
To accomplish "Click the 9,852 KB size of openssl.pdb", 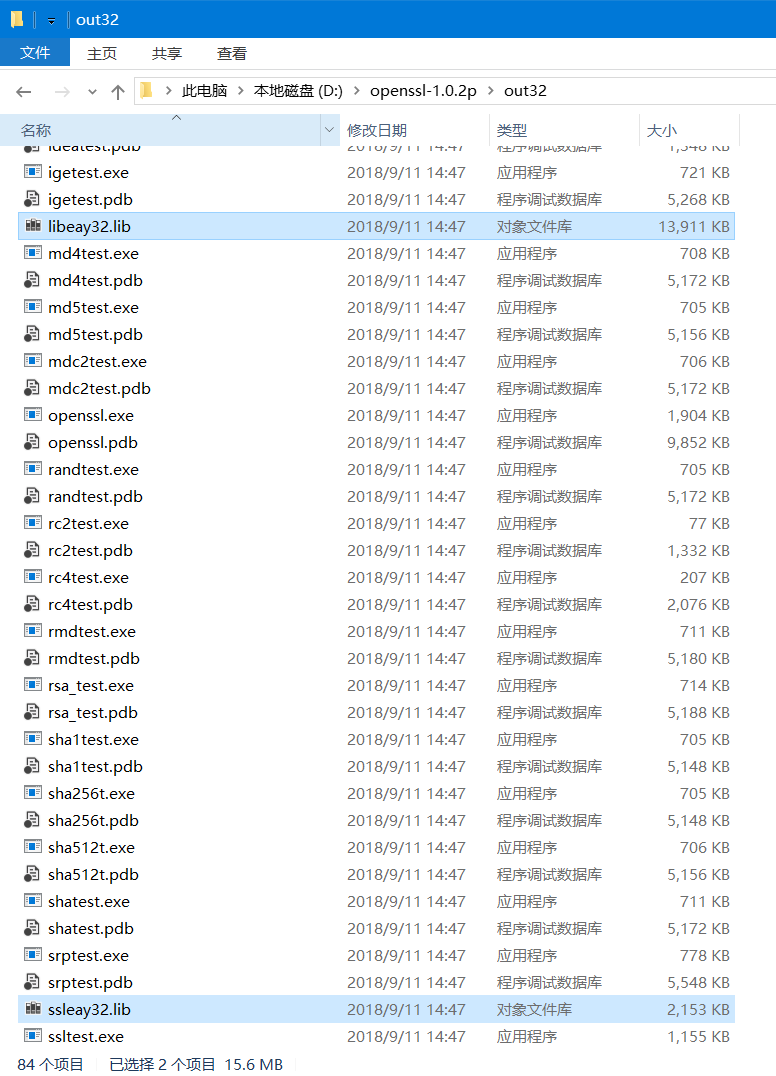I will [x=698, y=442].
